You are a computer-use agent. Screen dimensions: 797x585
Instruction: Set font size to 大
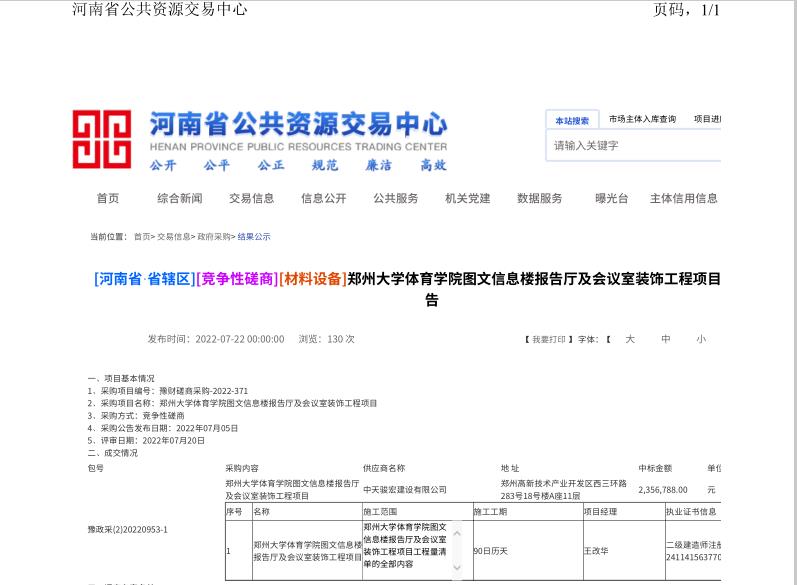pyautogui.click(x=630, y=339)
